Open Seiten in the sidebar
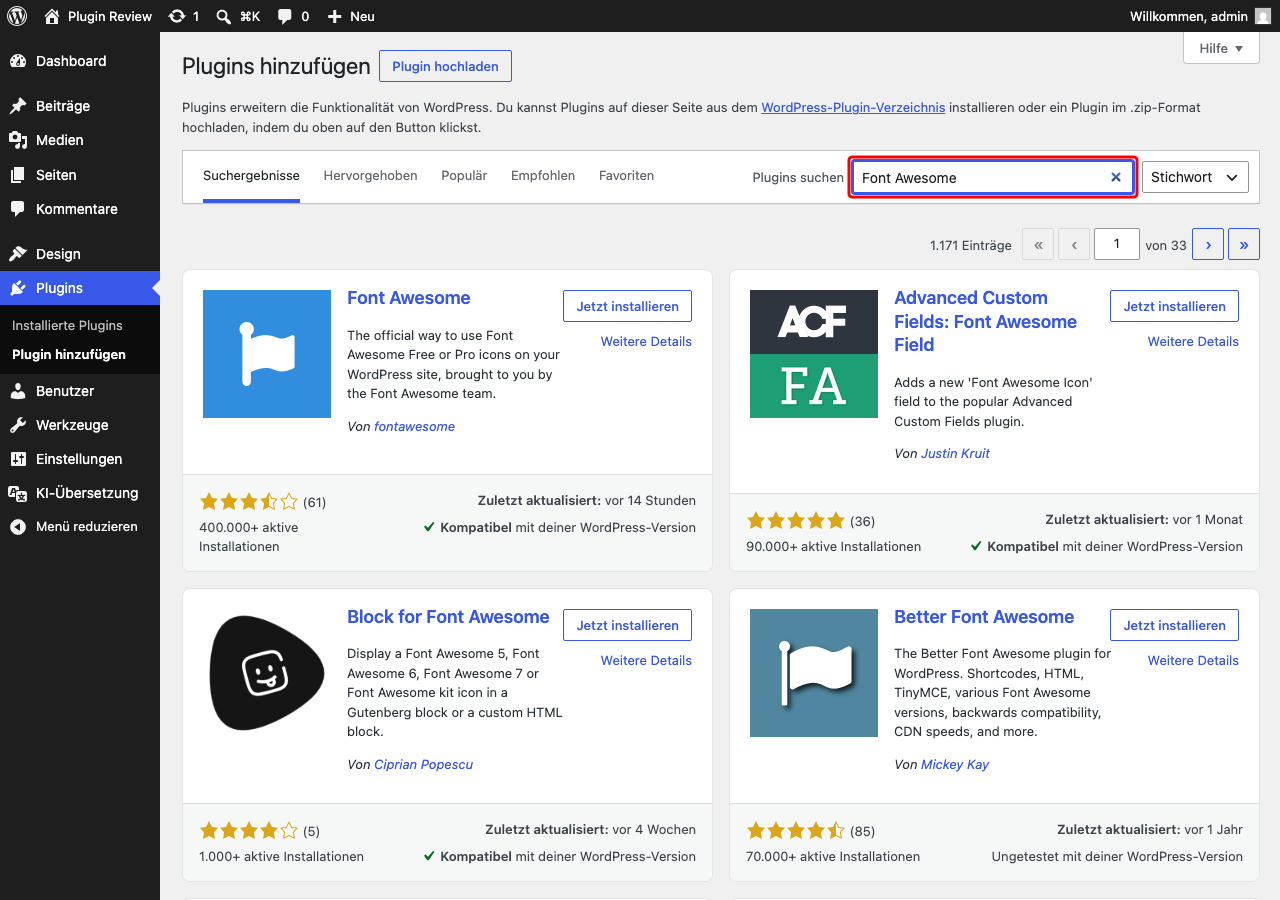This screenshot has height=900, width=1280. tap(80, 175)
